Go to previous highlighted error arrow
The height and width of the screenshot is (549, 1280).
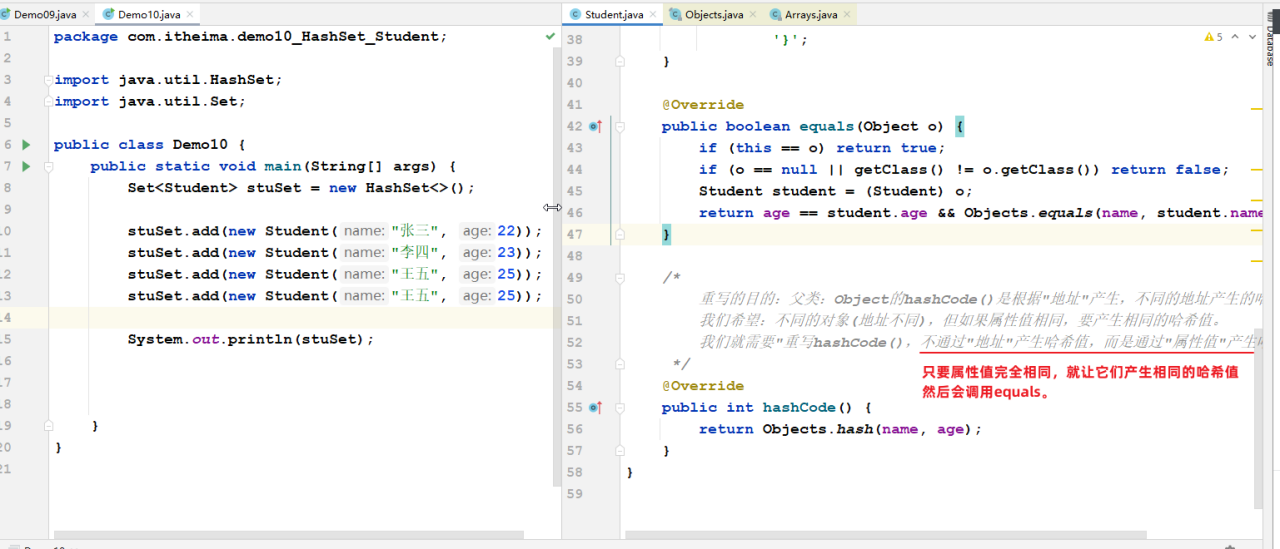click(x=1236, y=37)
